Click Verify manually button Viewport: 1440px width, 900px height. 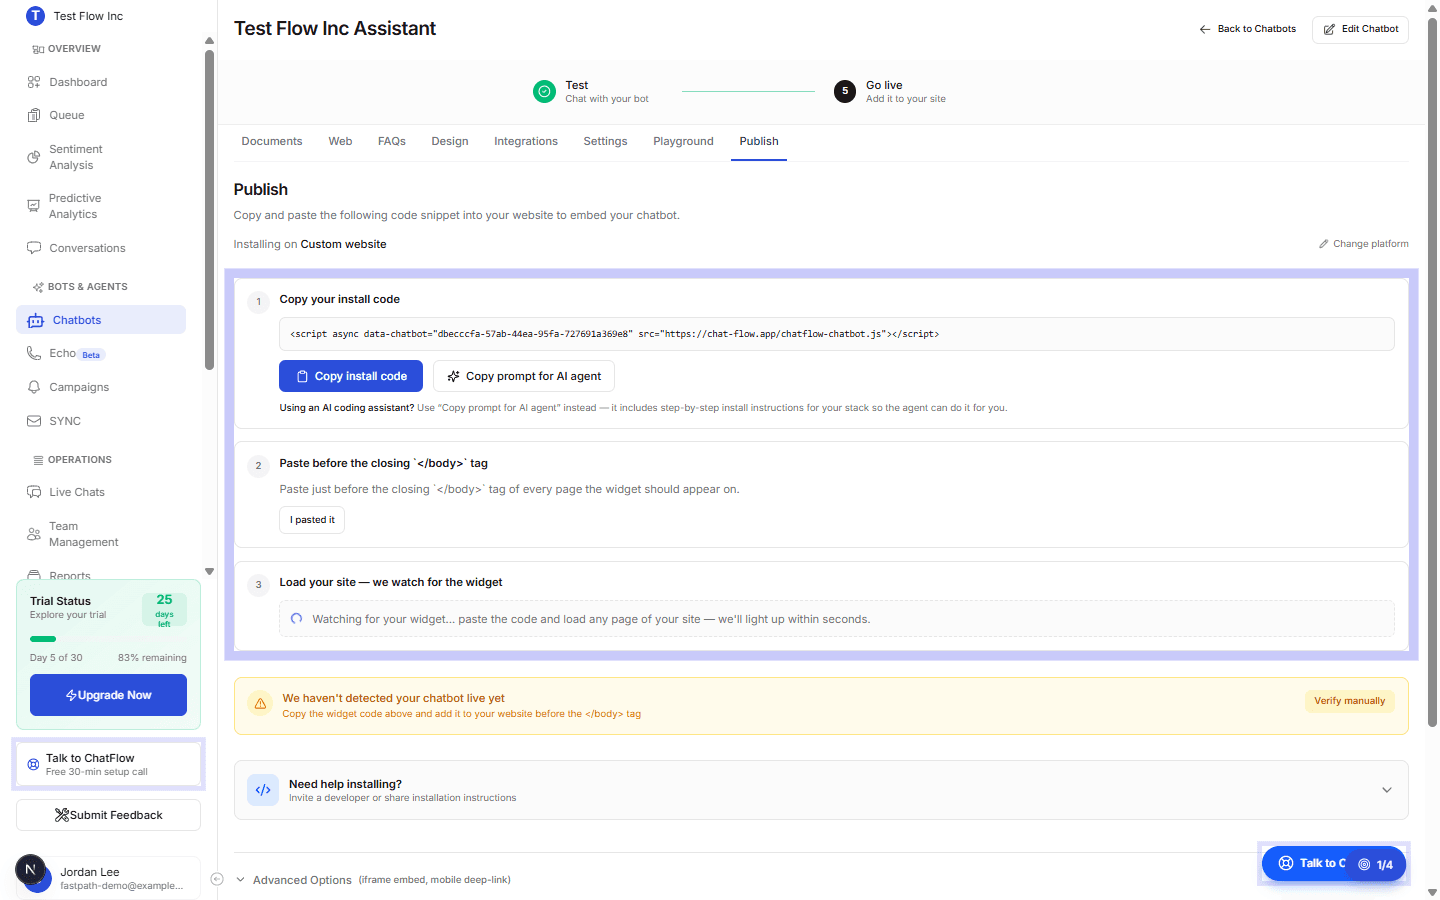coord(1349,701)
